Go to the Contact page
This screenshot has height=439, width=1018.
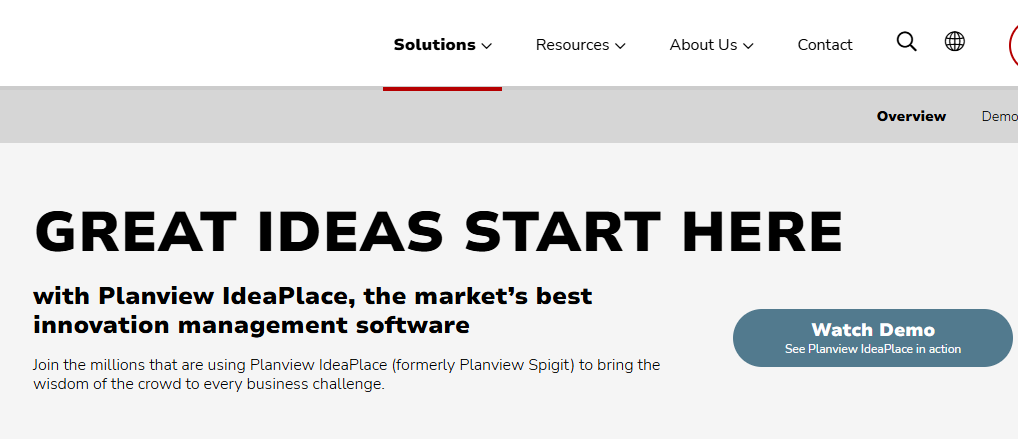point(825,45)
